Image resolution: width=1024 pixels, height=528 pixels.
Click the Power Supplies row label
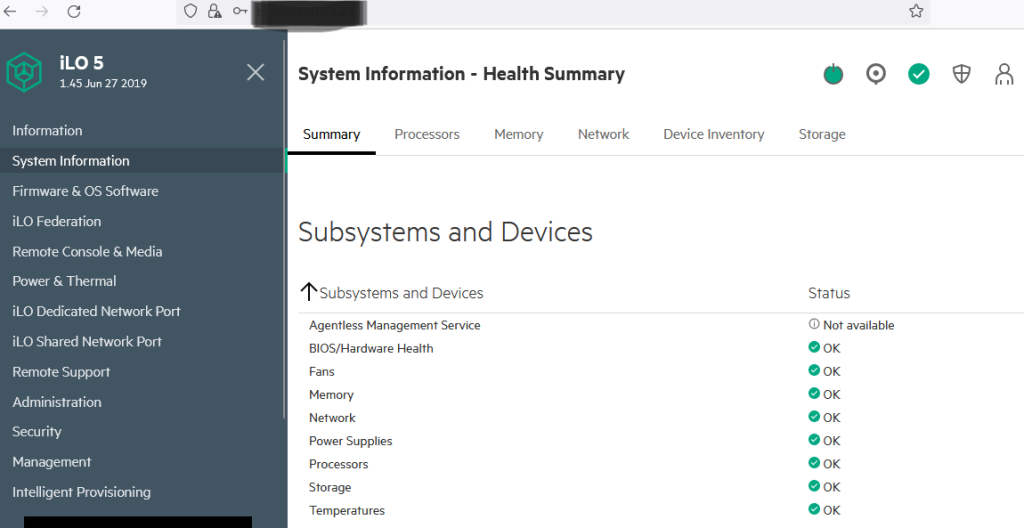click(351, 440)
